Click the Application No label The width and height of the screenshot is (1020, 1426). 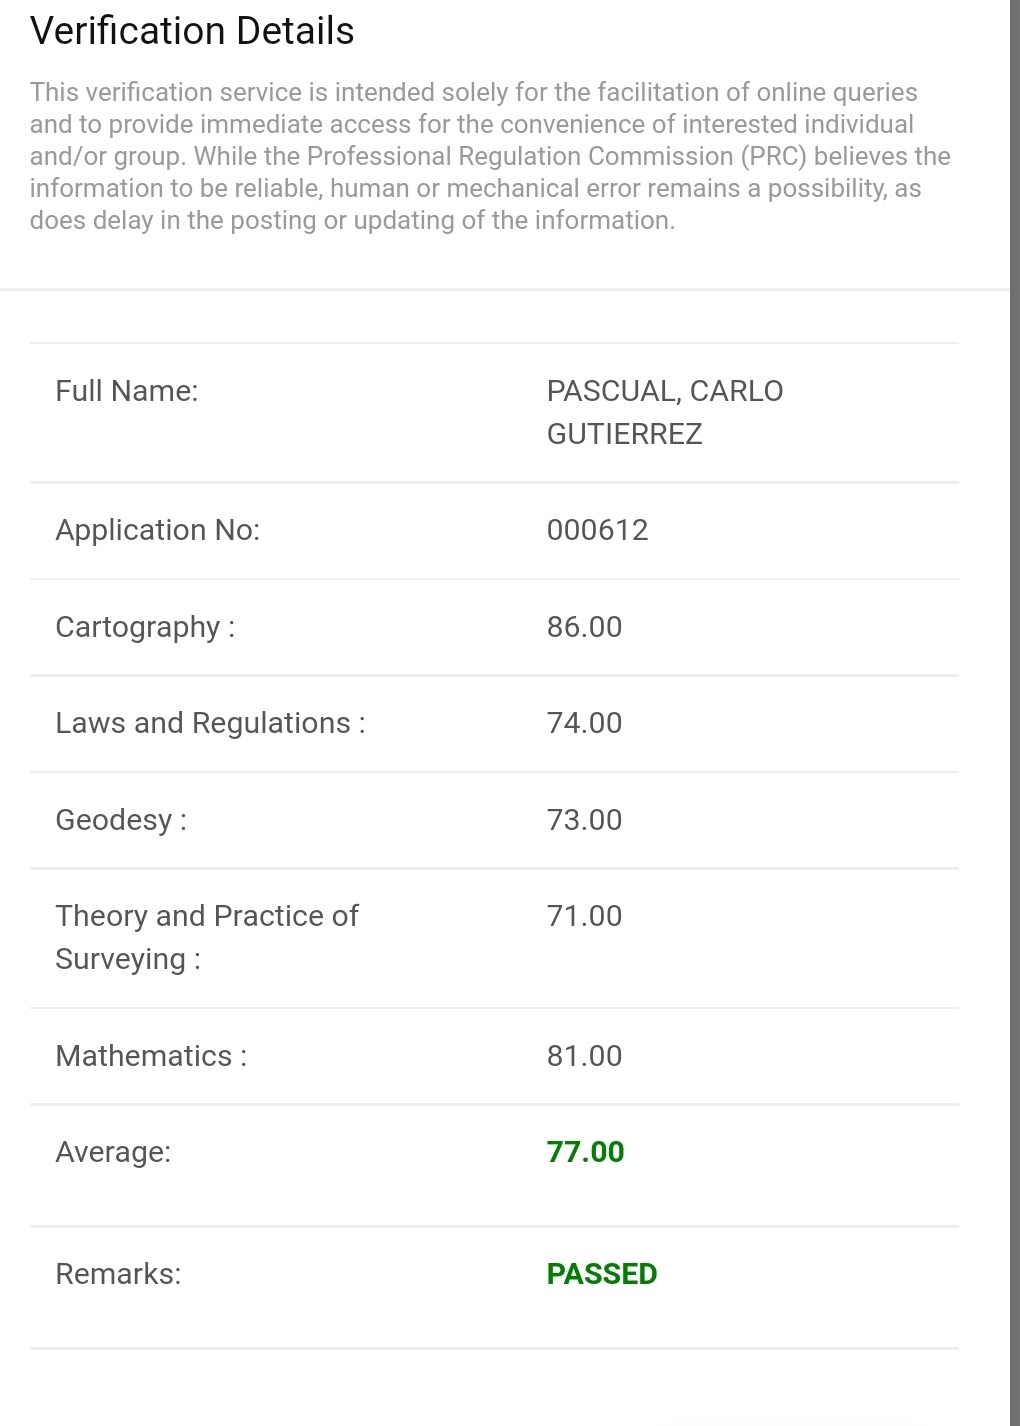[158, 530]
